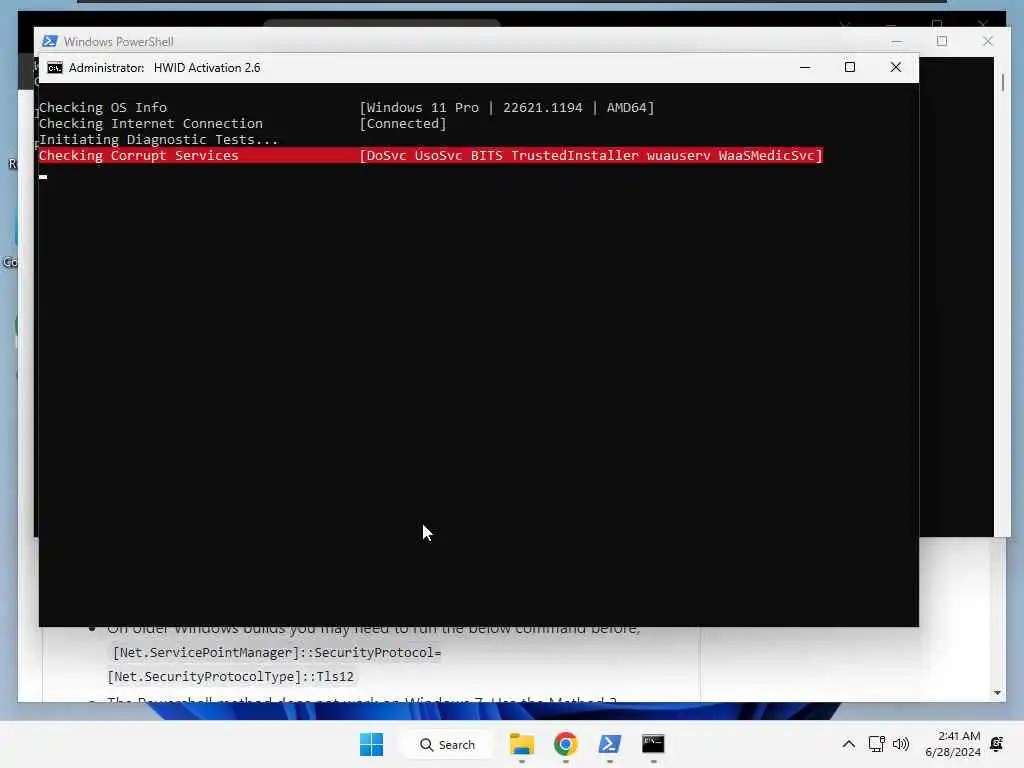Close the Windows PowerShell window

coord(987,41)
